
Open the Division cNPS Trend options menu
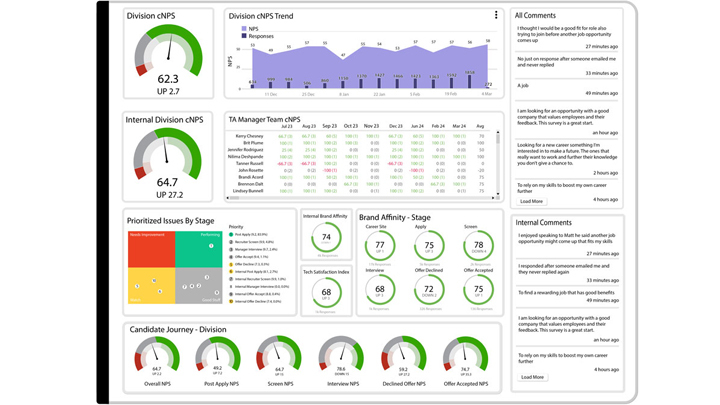click(496, 16)
